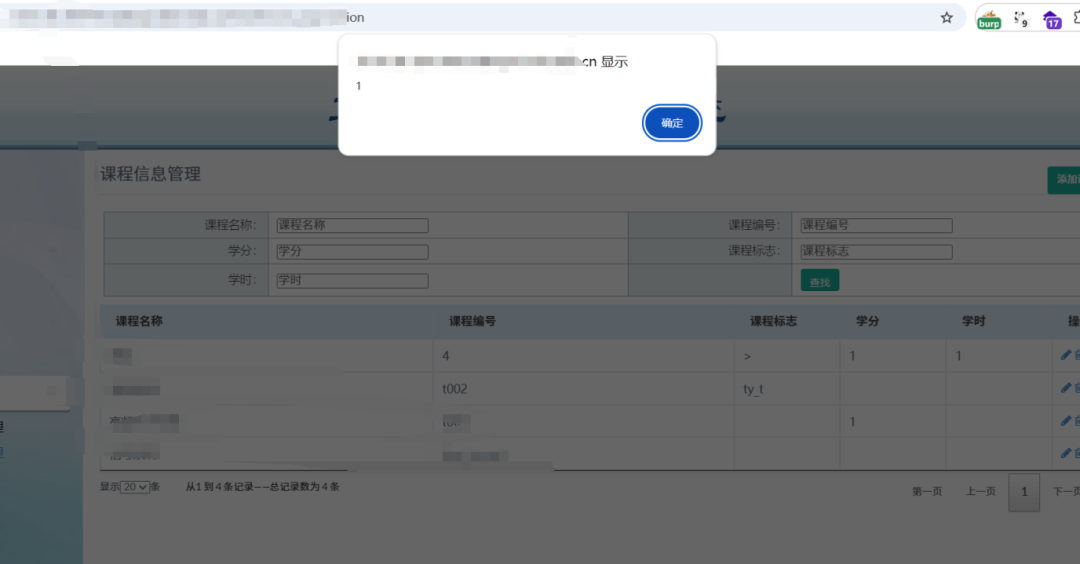The image size is (1080, 564).
Task: Focus the 课程名称 search field
Action: coord(352,225)
